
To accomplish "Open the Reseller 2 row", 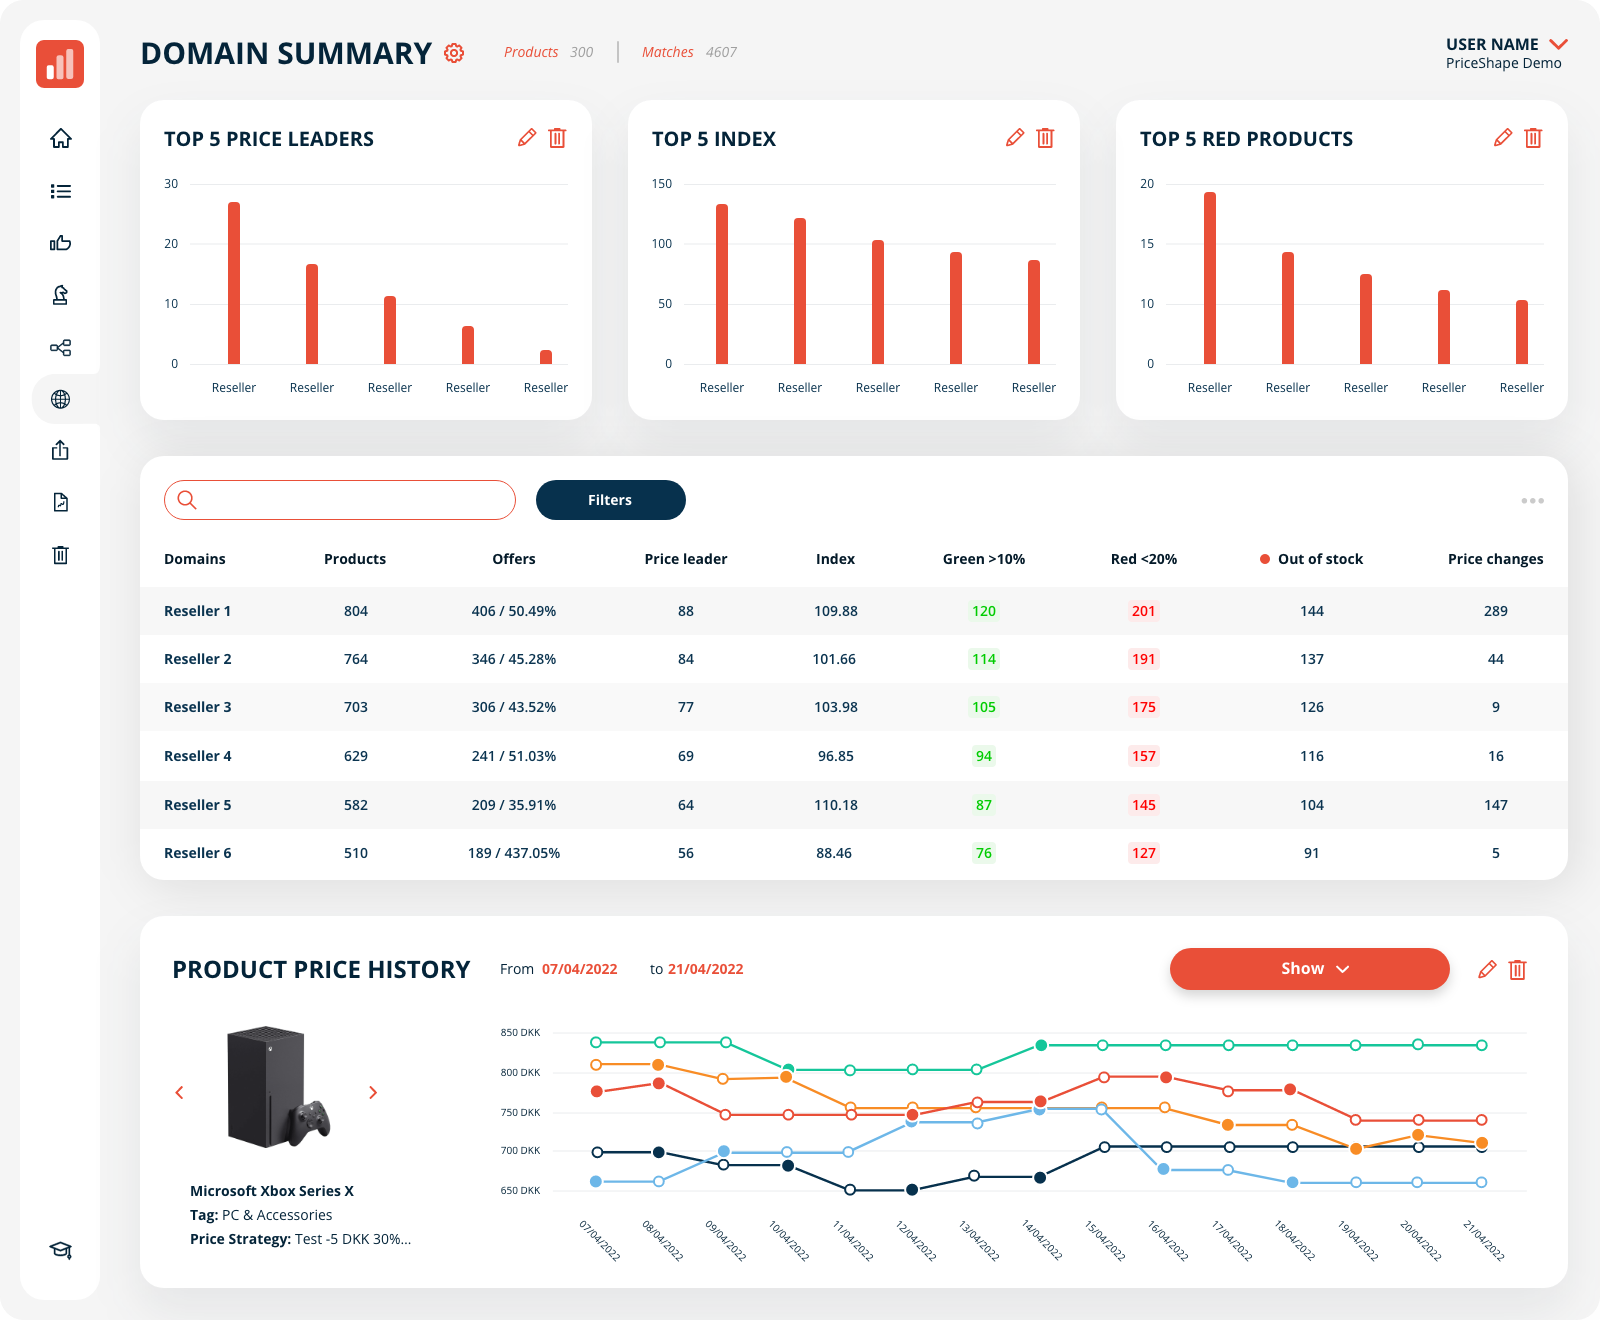I will (x=854, y=659).
